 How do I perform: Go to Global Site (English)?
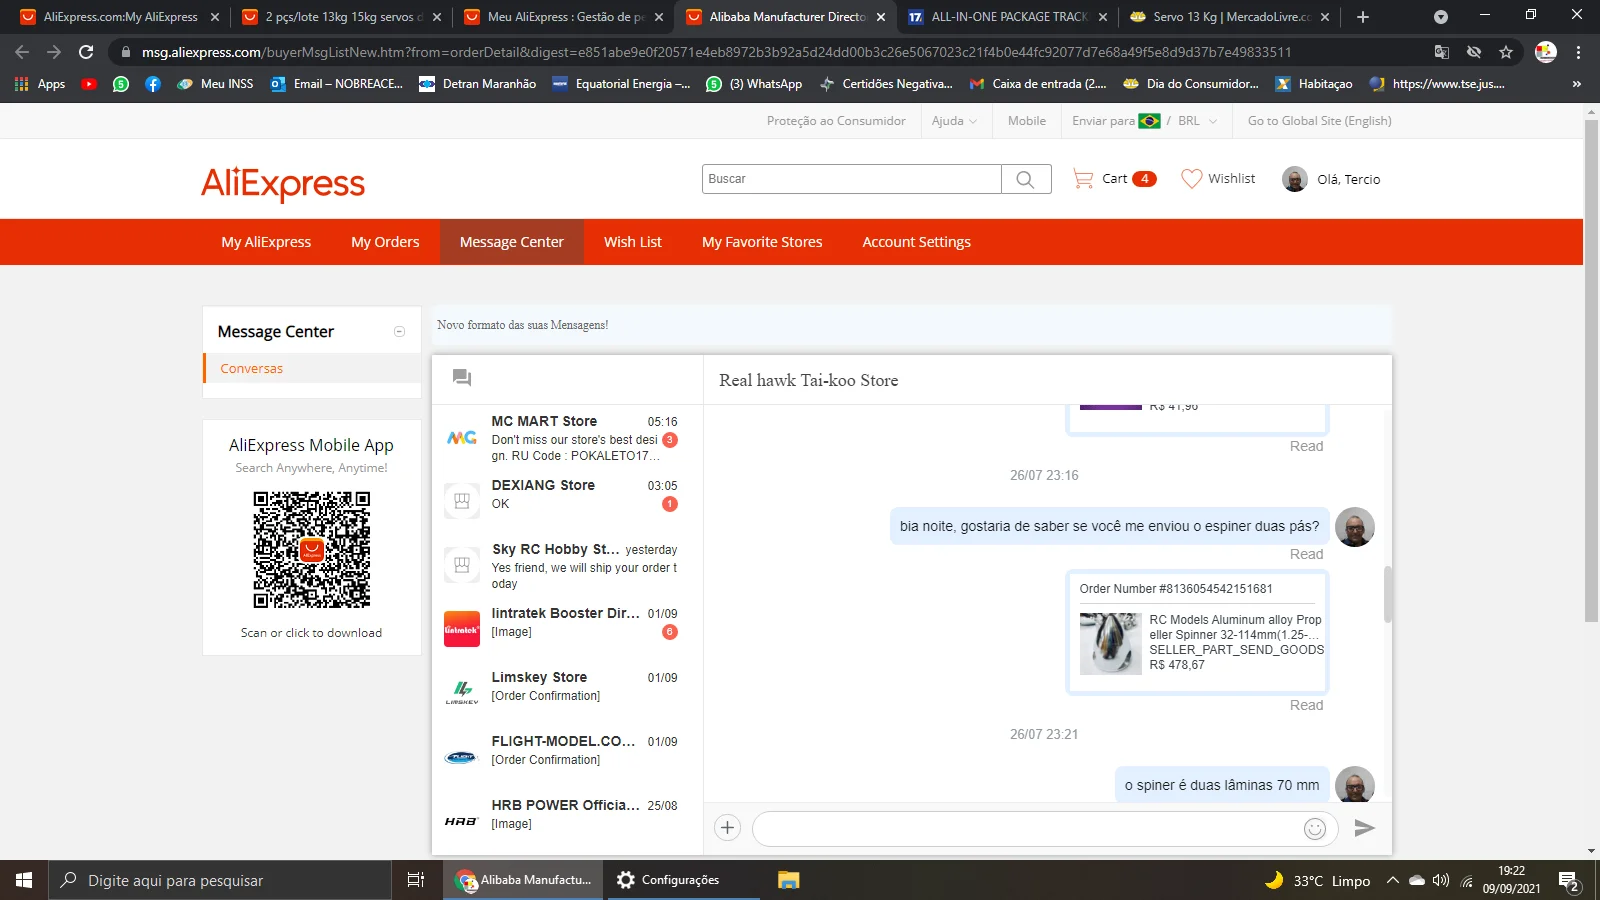pyautogui.click(x=1320, y=121)
